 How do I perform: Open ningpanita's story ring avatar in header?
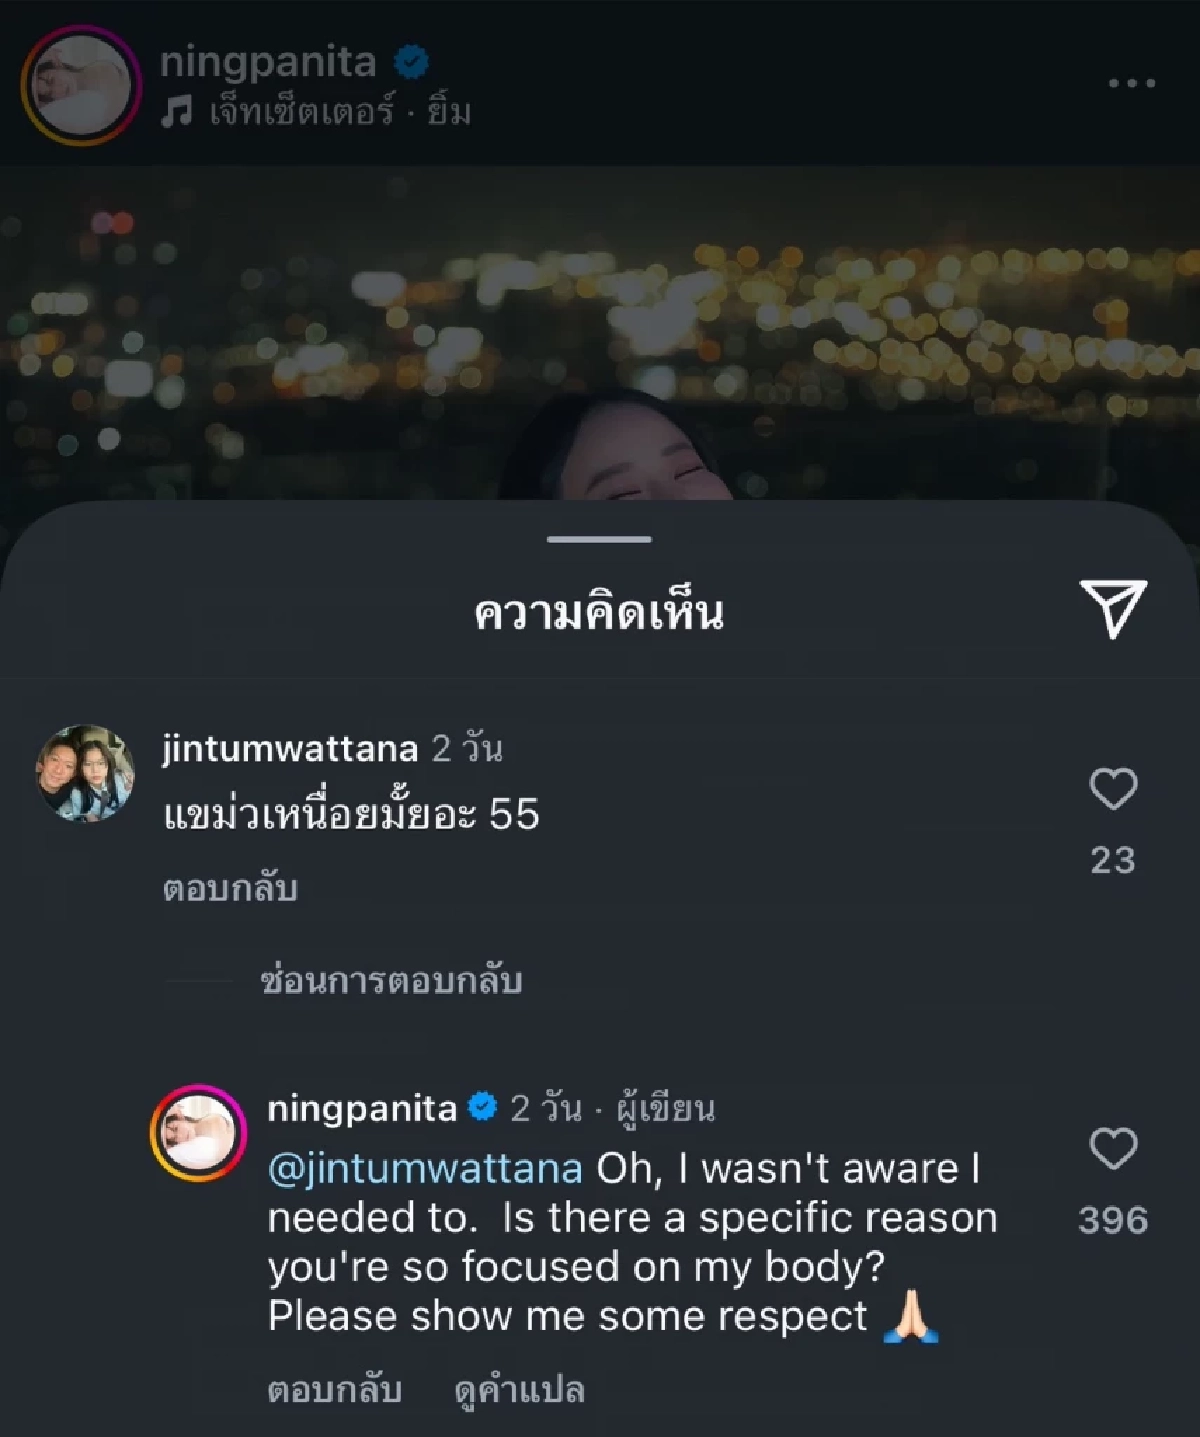(82, 86)
